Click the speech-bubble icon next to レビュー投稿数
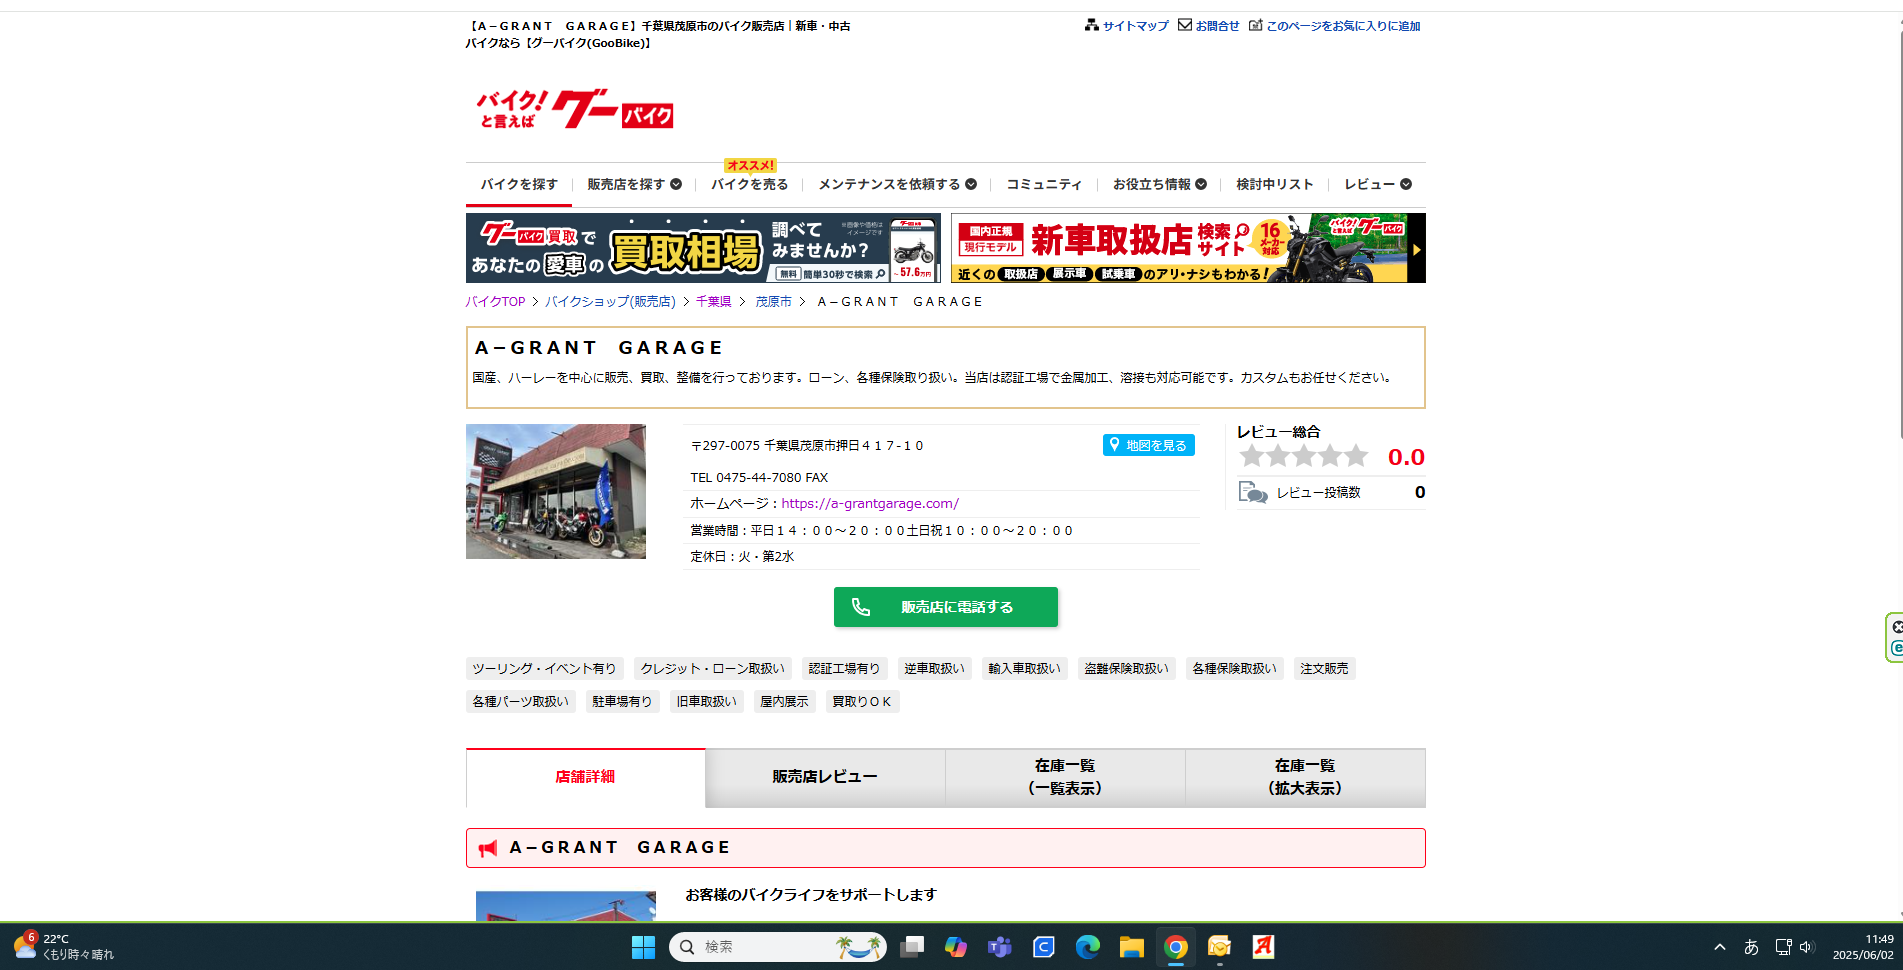 pos(1253,492)
